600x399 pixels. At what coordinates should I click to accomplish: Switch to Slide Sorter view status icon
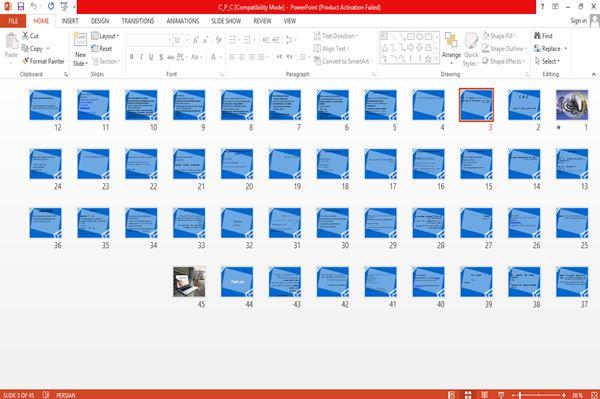pyautogui.click(x=468, y=395)
